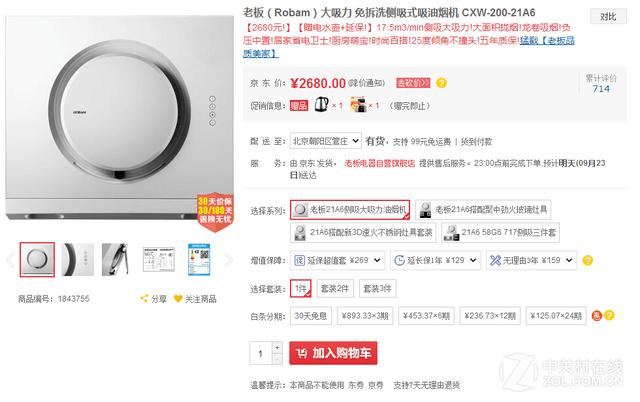Screen dimensions: 640x402
Task: Open the delivery address dropdown for 北京朝阳区
Action: 326,141
